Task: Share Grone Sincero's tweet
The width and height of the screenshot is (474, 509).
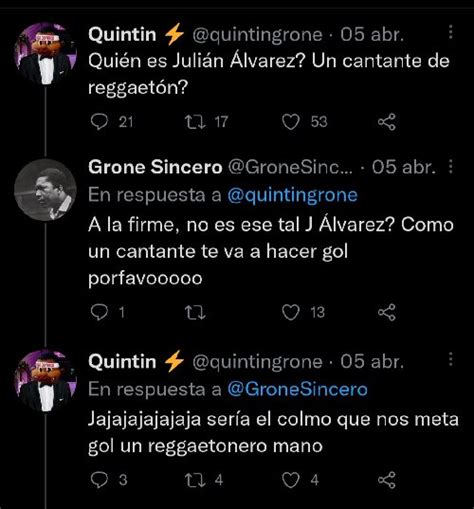Action: point(387,312)
